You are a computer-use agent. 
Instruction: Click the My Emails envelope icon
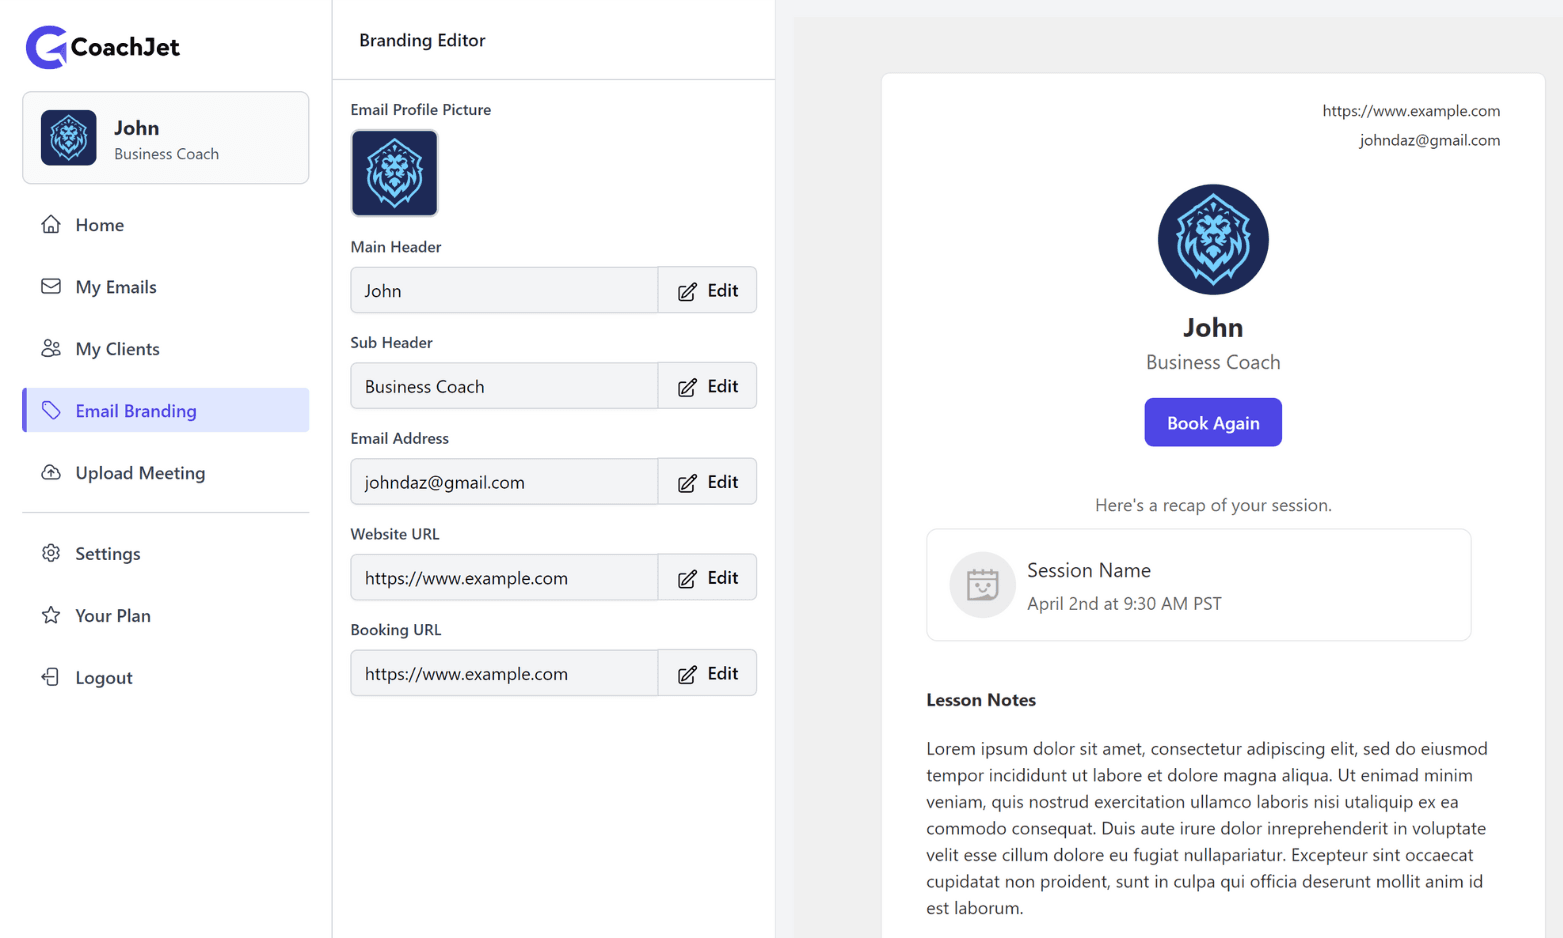pos(51,287)
